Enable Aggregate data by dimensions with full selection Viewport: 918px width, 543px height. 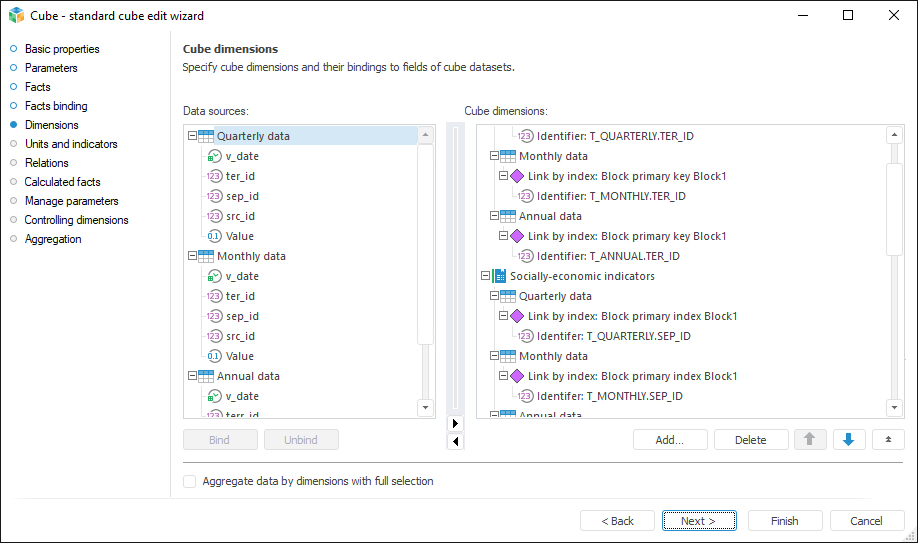click(190, 481)
